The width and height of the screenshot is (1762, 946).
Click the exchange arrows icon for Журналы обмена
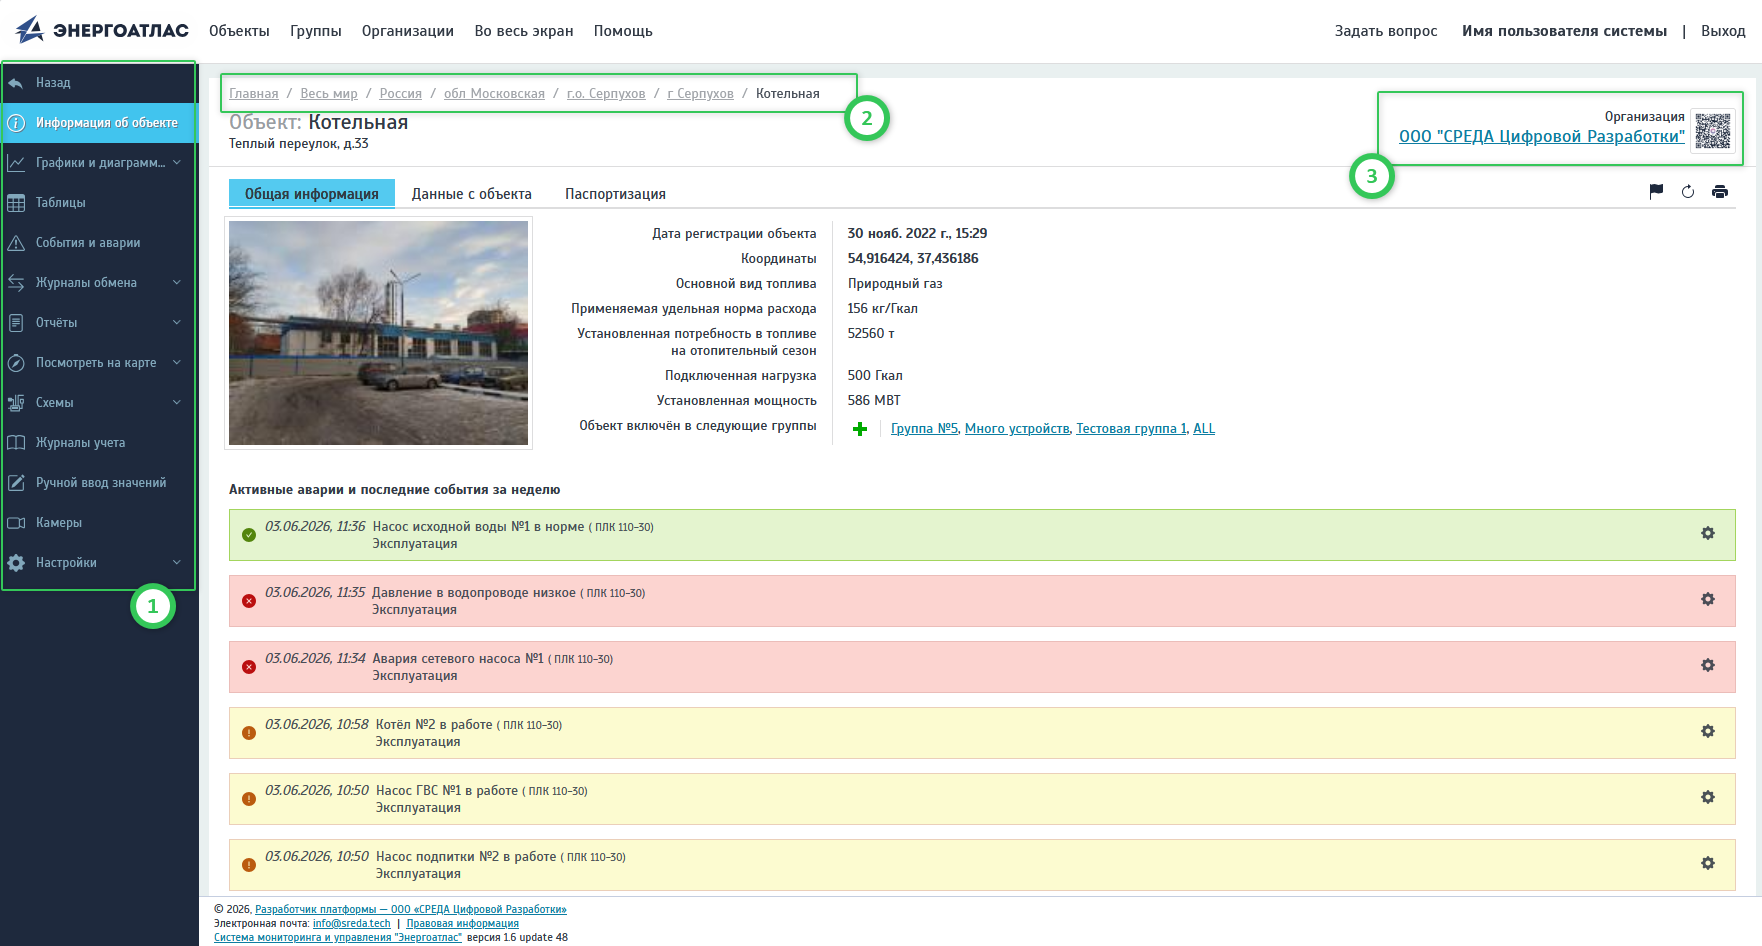point(16,283)
